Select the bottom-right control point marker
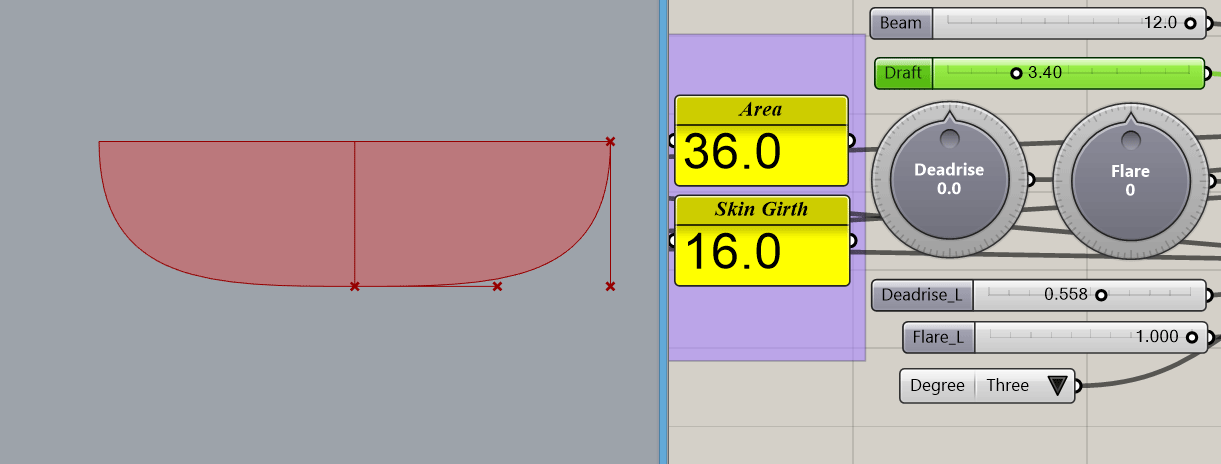The height and width of the screenshot is (464, 1221). click(610, 287)
